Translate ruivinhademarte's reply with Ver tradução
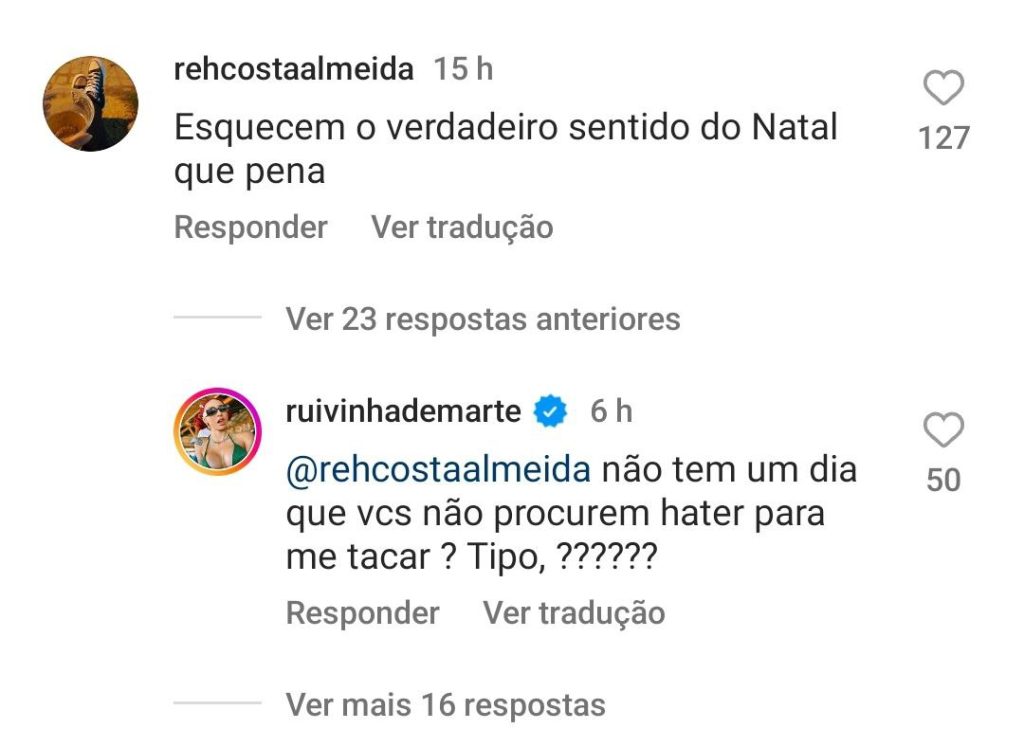This screenshot has width=1024, height=747. tap(574, 612)
